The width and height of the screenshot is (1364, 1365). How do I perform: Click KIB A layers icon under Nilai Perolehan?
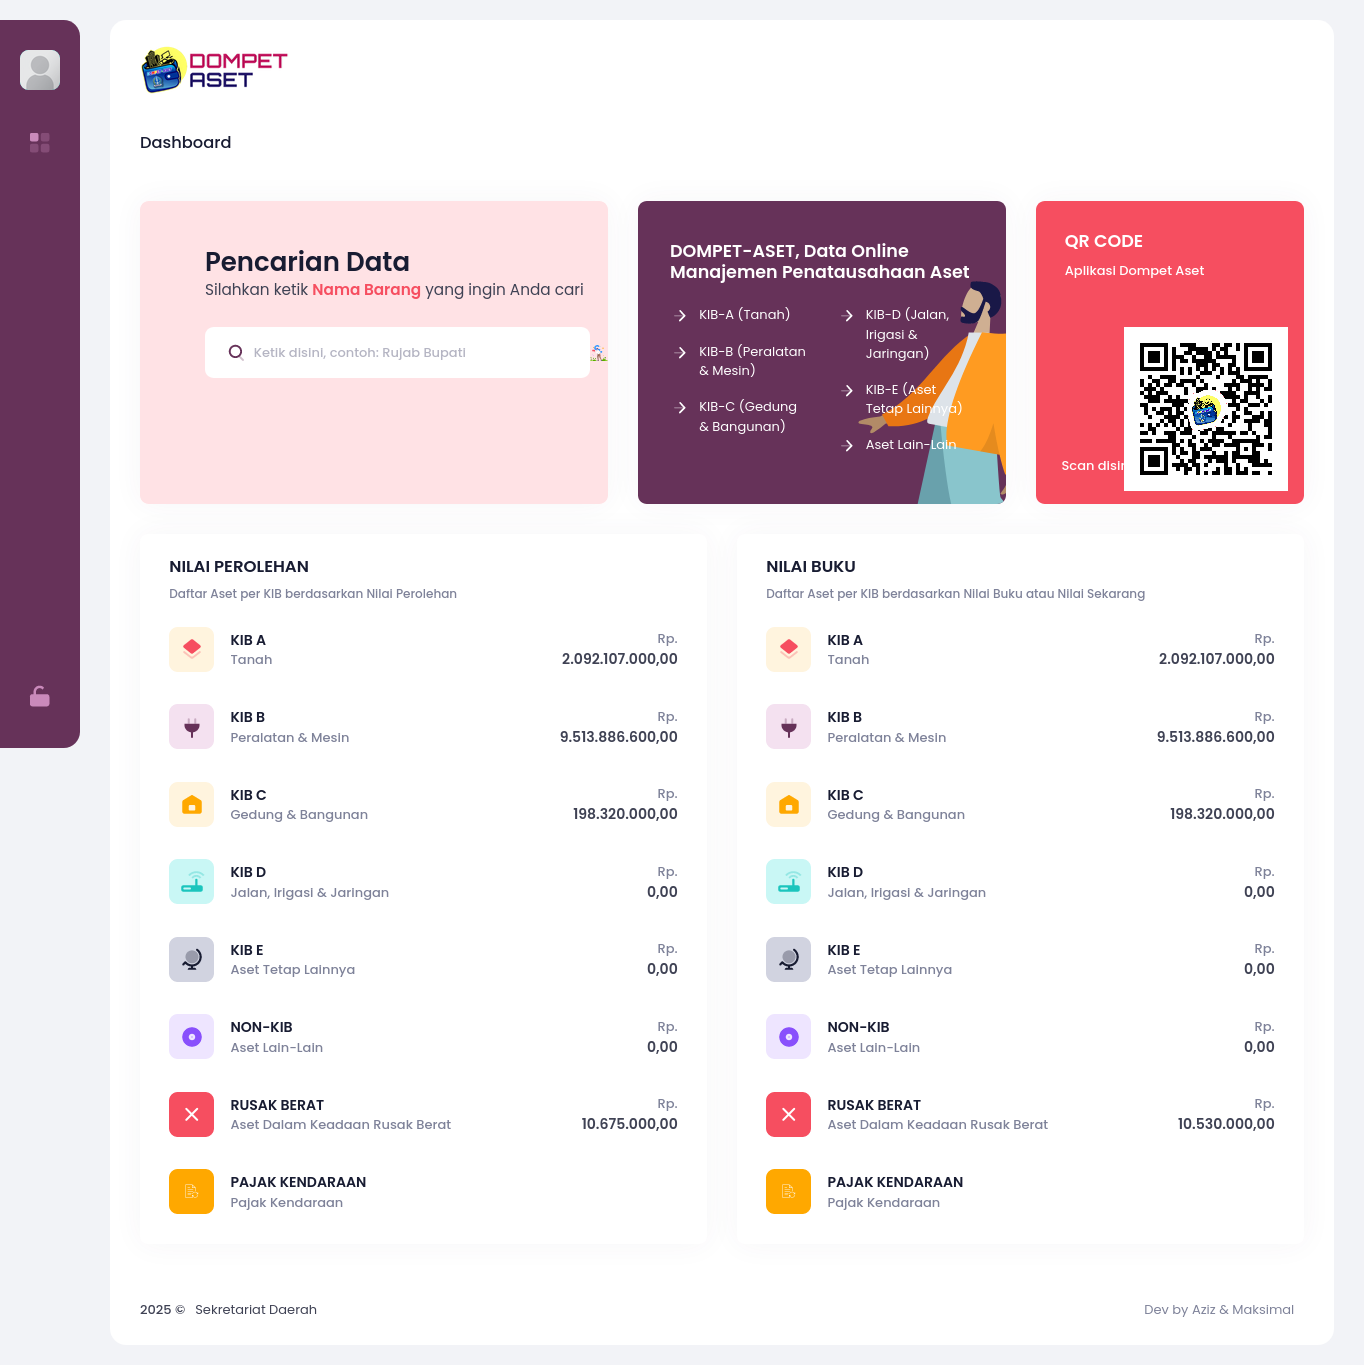pos(192,649)
